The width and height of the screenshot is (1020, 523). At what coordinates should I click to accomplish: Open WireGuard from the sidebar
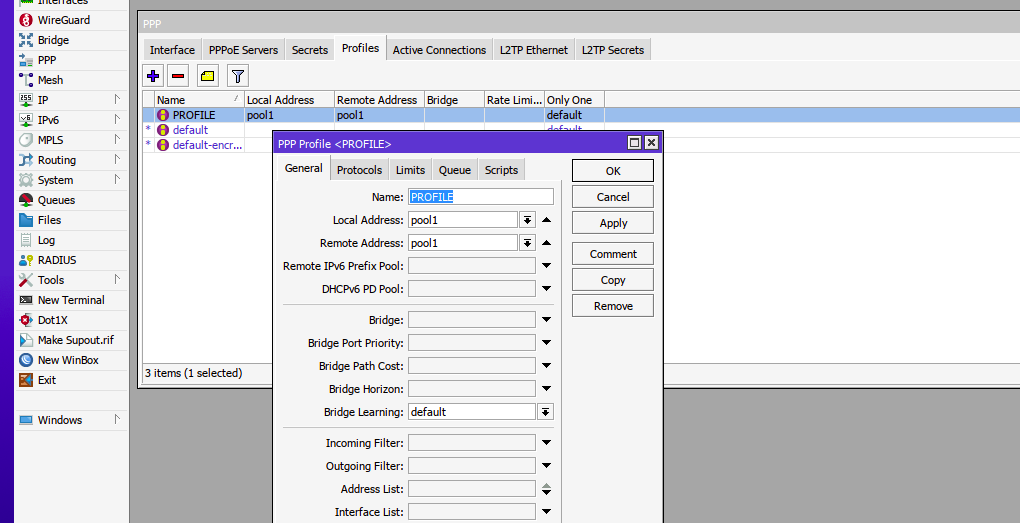tap(63, 20)
